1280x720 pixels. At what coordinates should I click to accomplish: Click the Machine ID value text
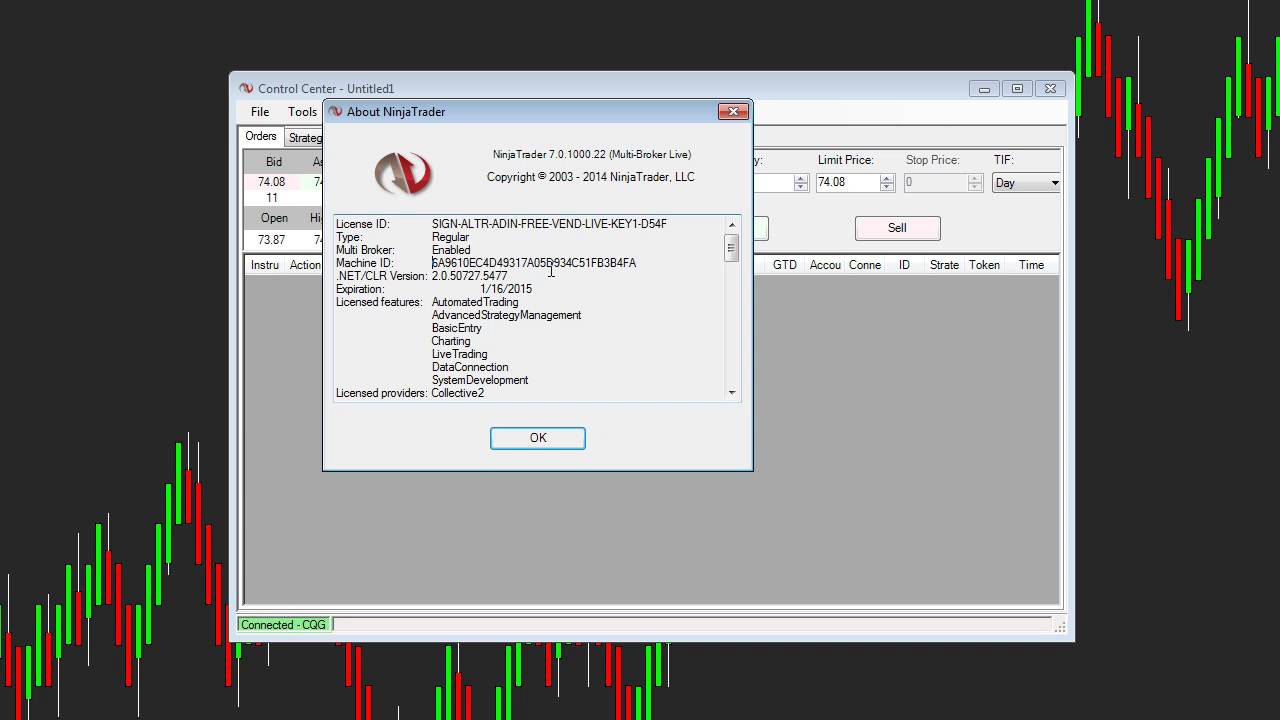(x=534, y=263)
